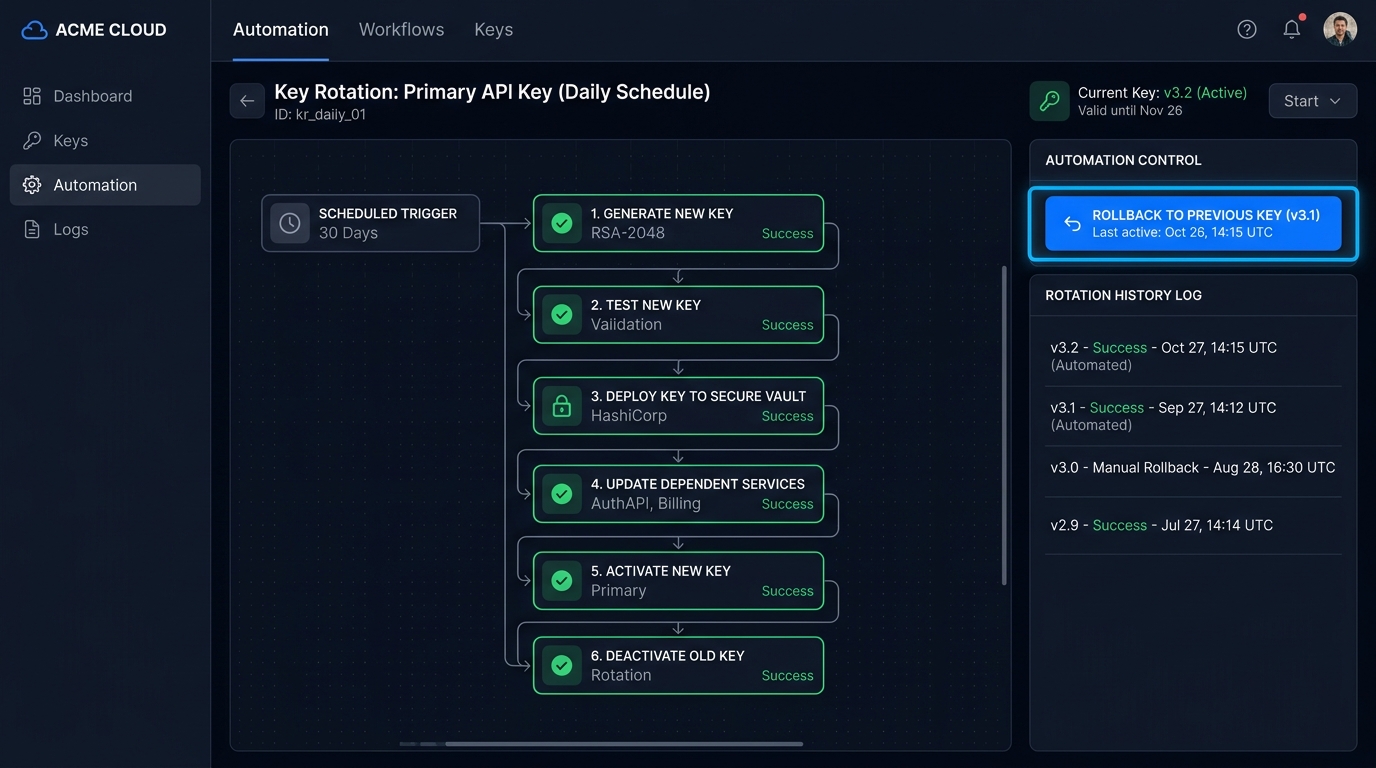
Task: Select the 4. Update Dependent Services title
Action: pyautogui.click(x=698, y=484)
